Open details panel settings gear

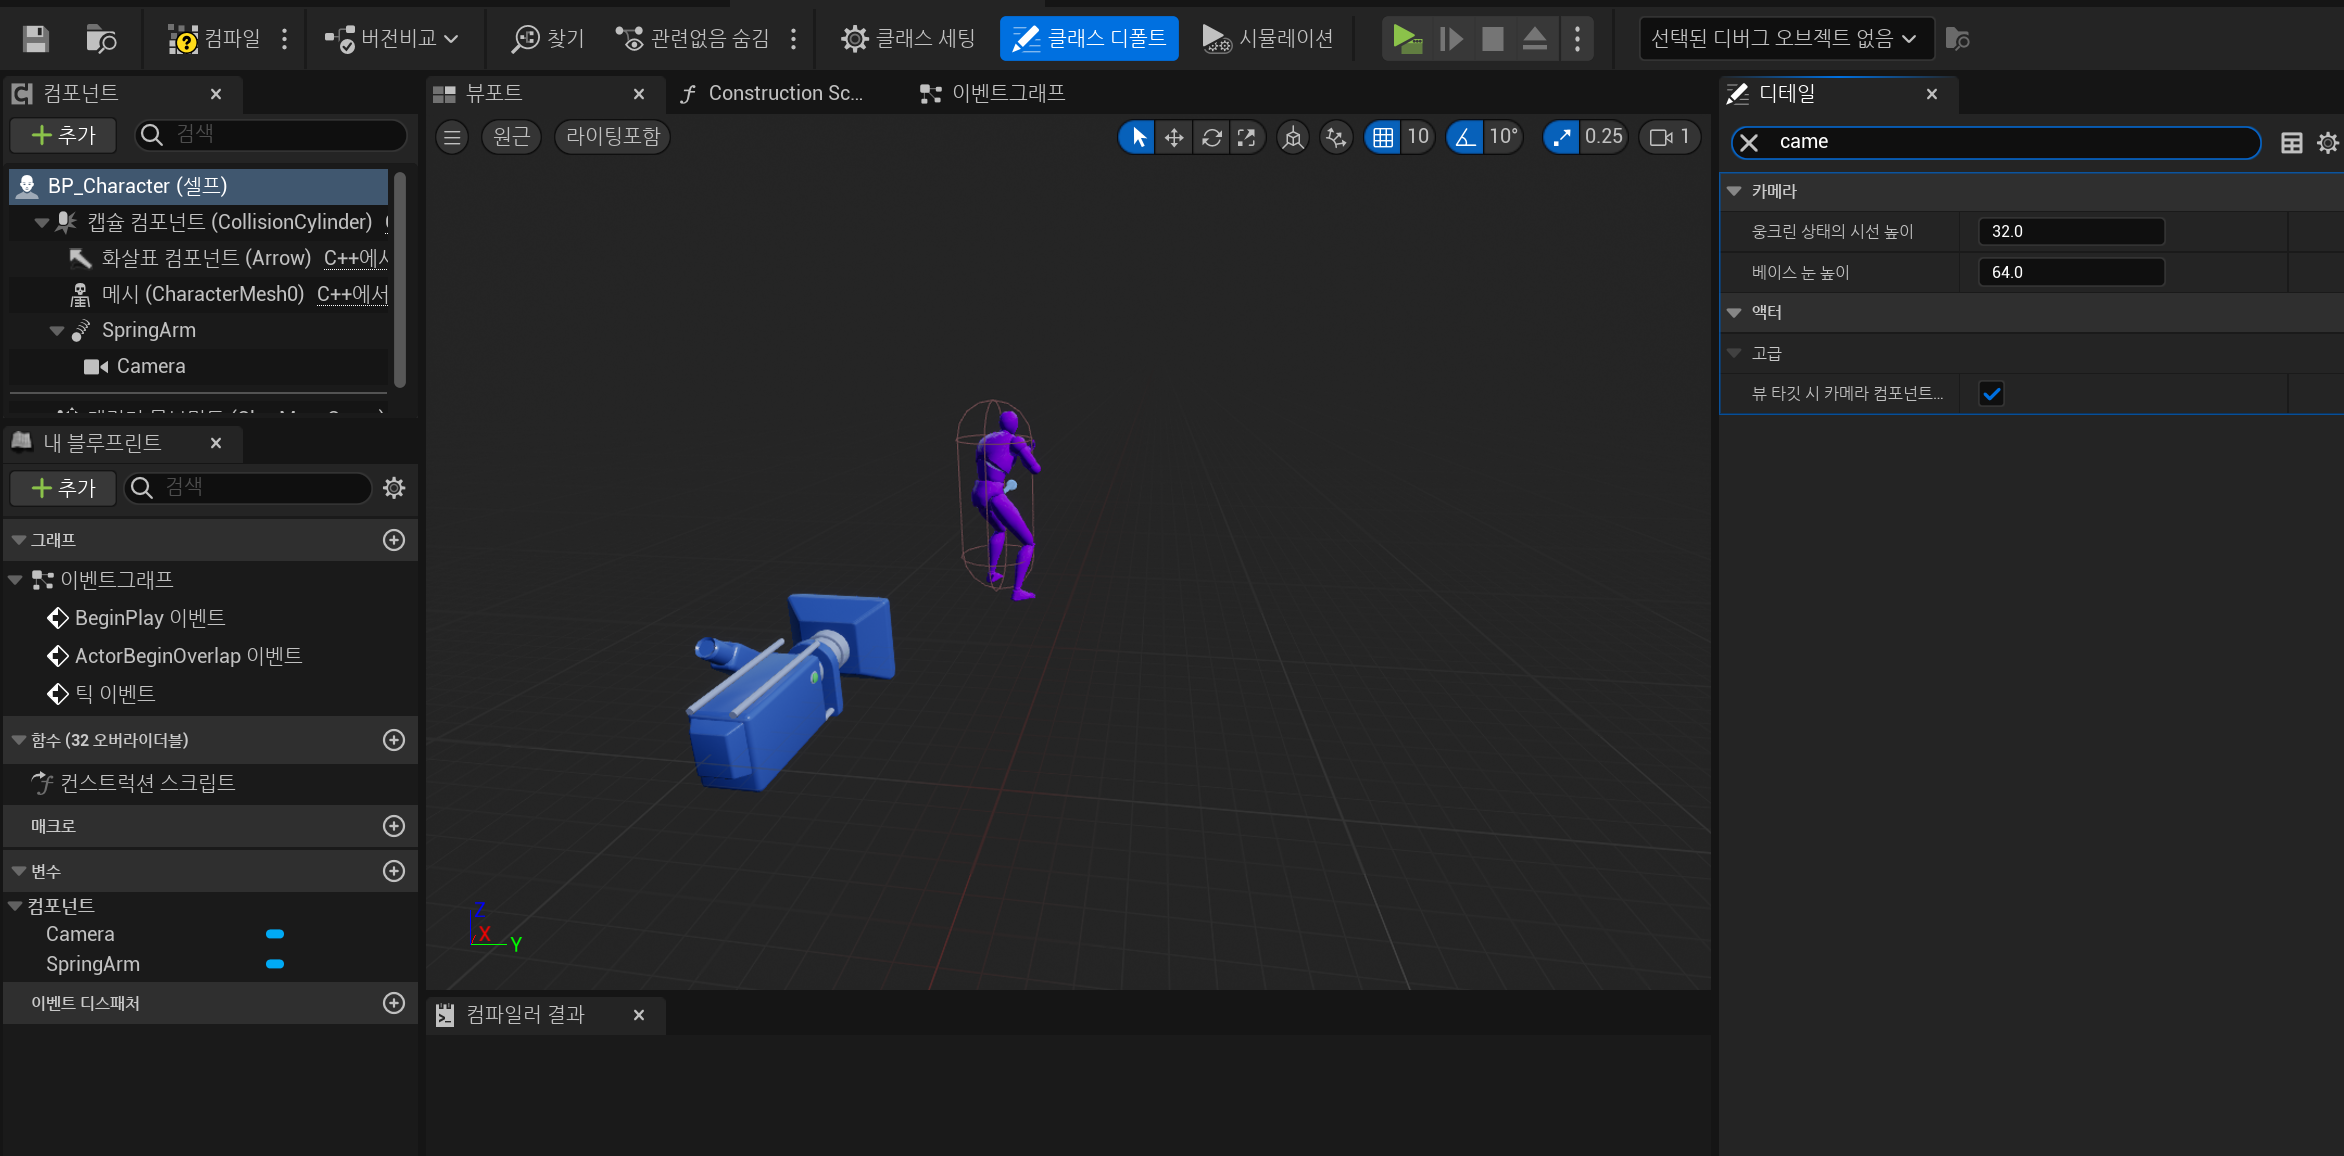click(x=2327, y=143)
